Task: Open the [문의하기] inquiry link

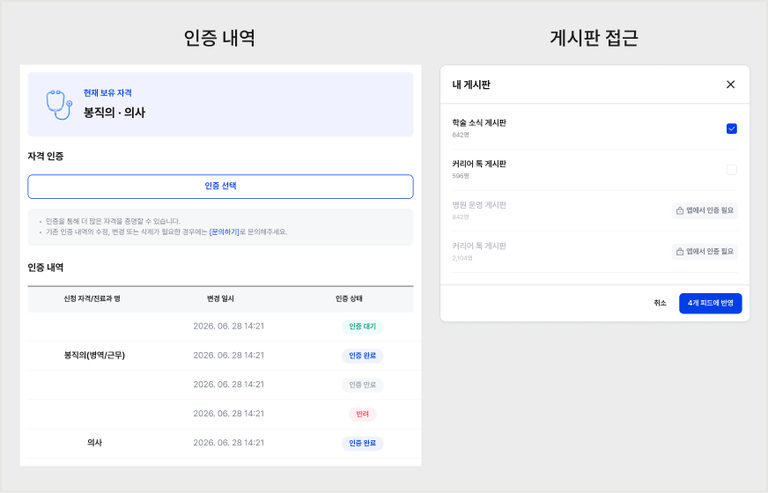Action: (224, 232)
